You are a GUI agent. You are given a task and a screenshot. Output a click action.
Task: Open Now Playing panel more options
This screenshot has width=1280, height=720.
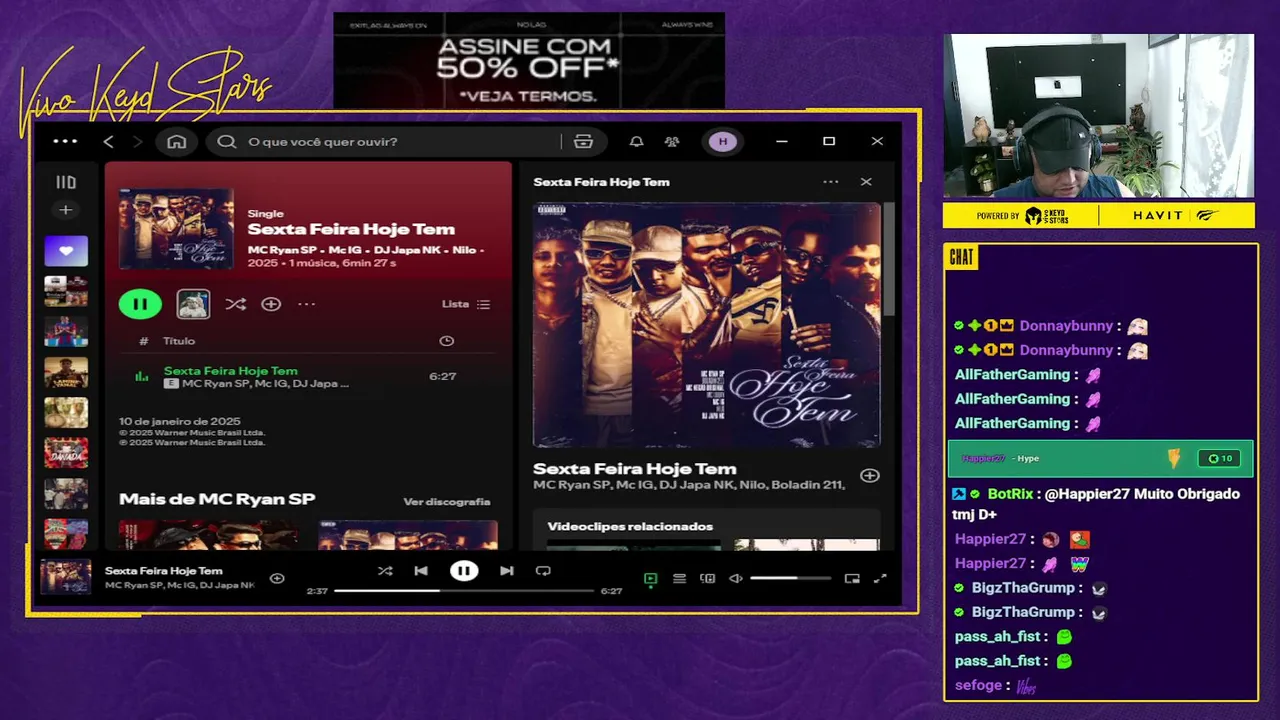pos(830,182)
